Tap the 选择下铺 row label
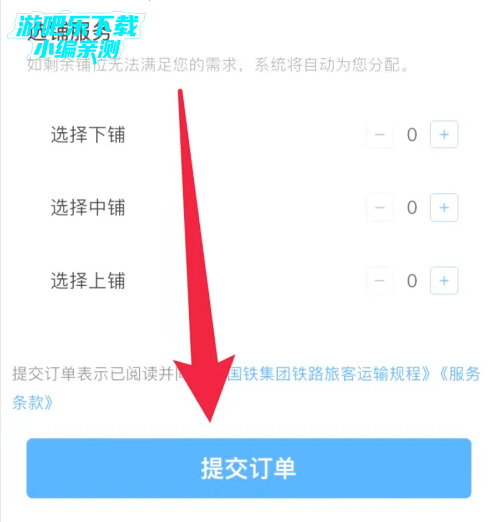The height and width of the screenshot is (522, 497). point(88,135)
